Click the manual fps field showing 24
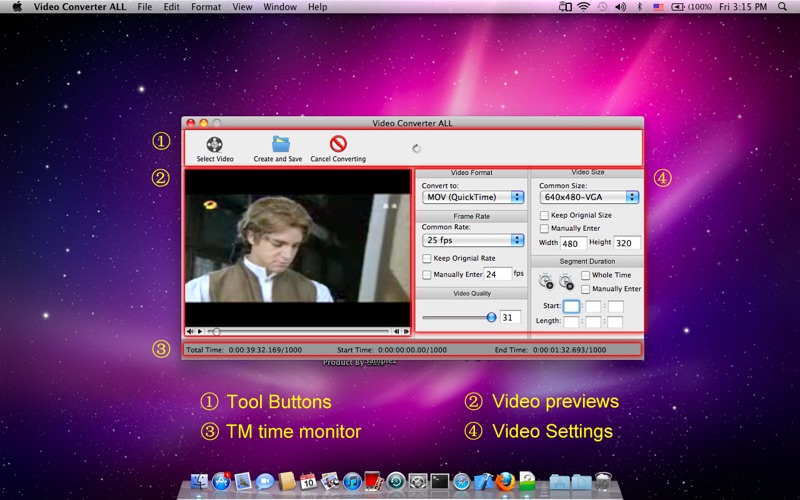800x500 pixels. pos(497,274)
